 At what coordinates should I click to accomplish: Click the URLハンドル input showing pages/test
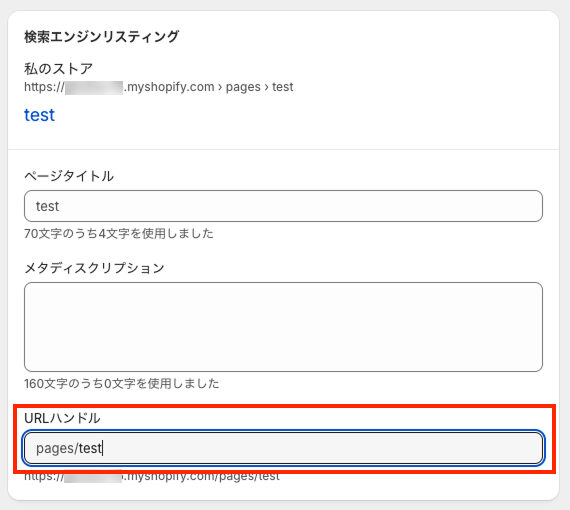(x=283, y=448)
